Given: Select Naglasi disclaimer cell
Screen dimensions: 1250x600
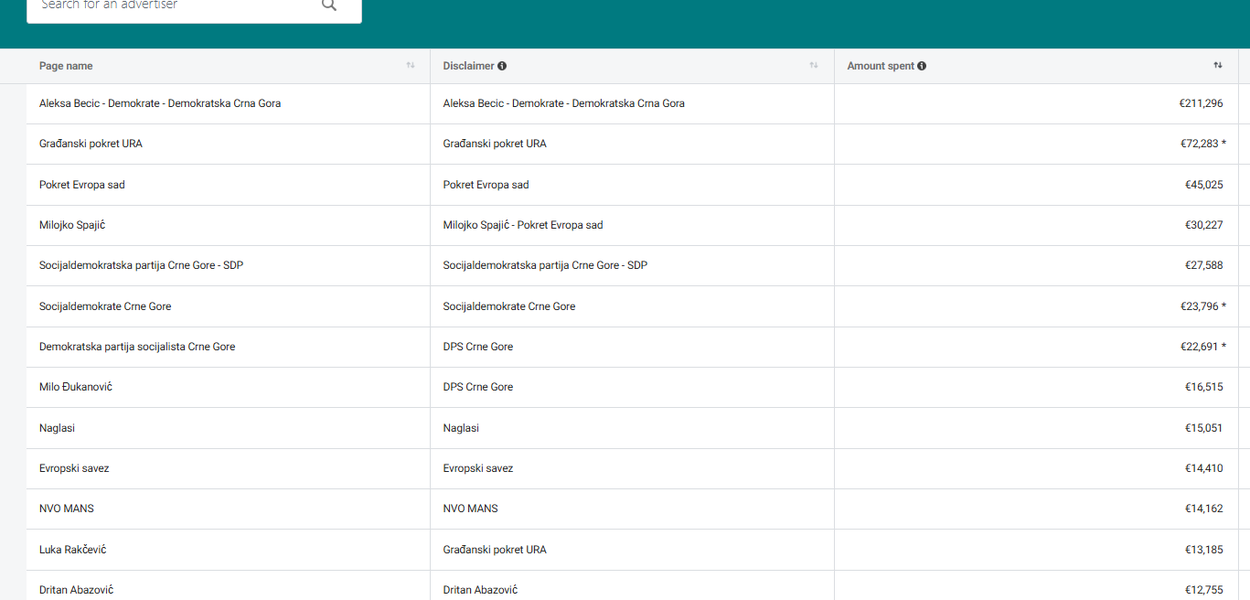Looking at the screenshot, I should point(461,428).
